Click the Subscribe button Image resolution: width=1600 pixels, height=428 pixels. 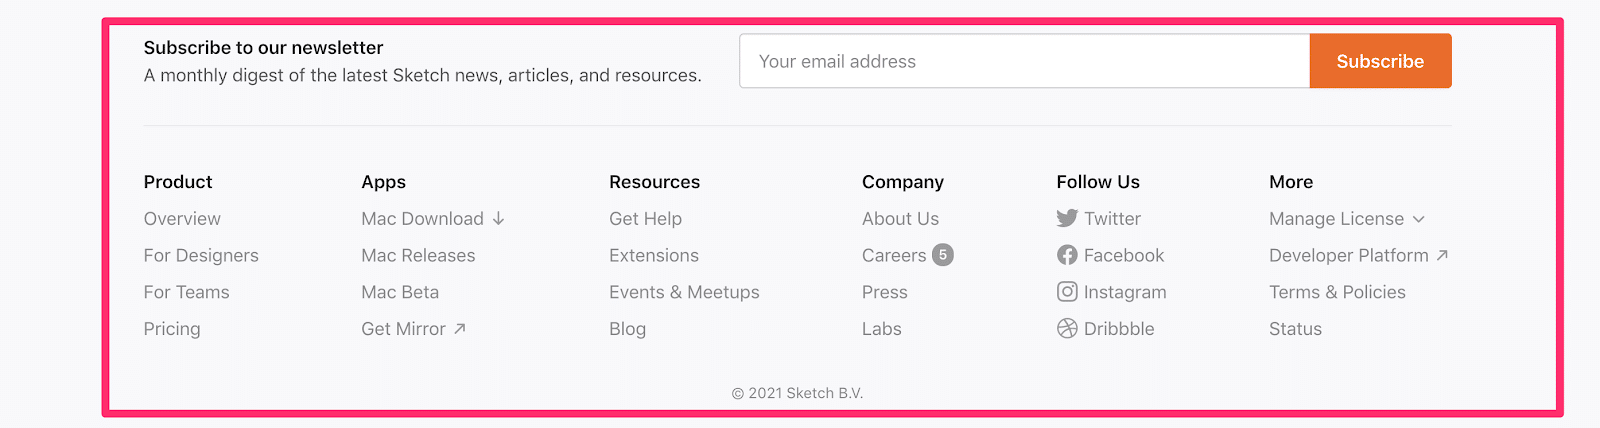click(x=1380, y=61)
